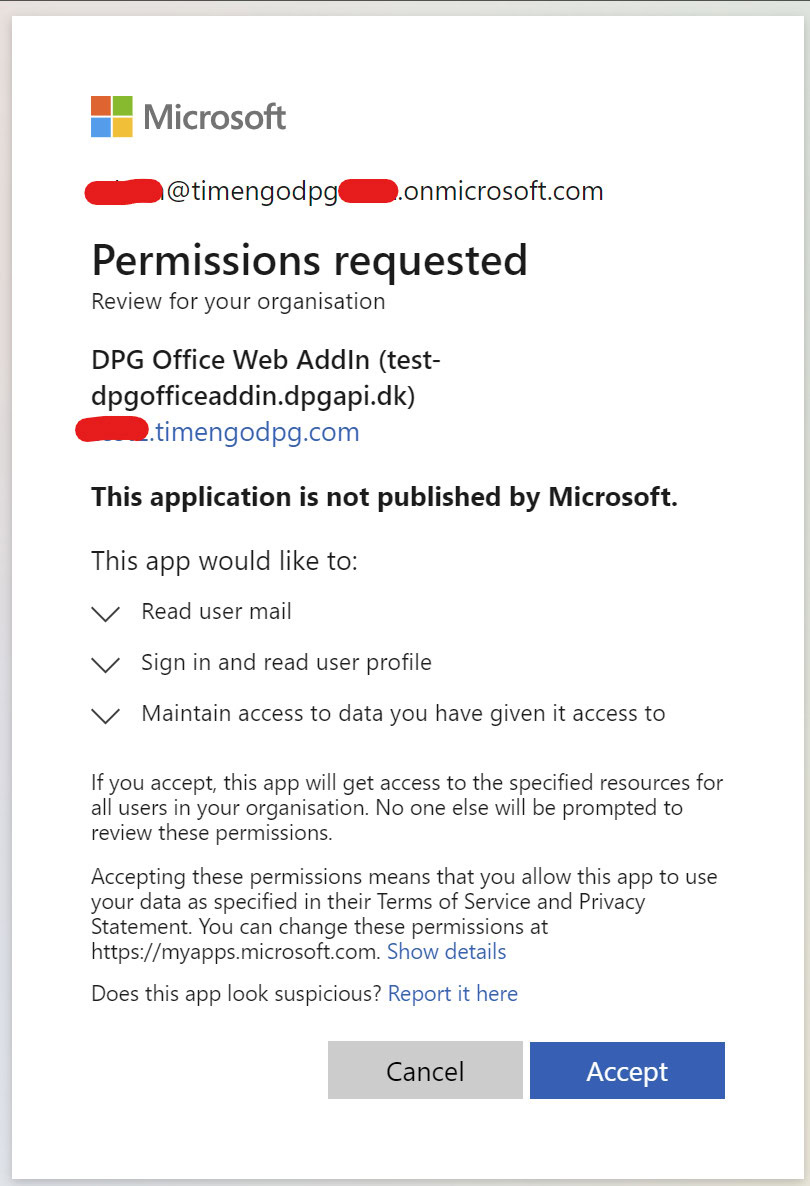Click the Review for your organisation subtitle
Viewport: 810px width, 1186px height.
(x=238, y=302)
